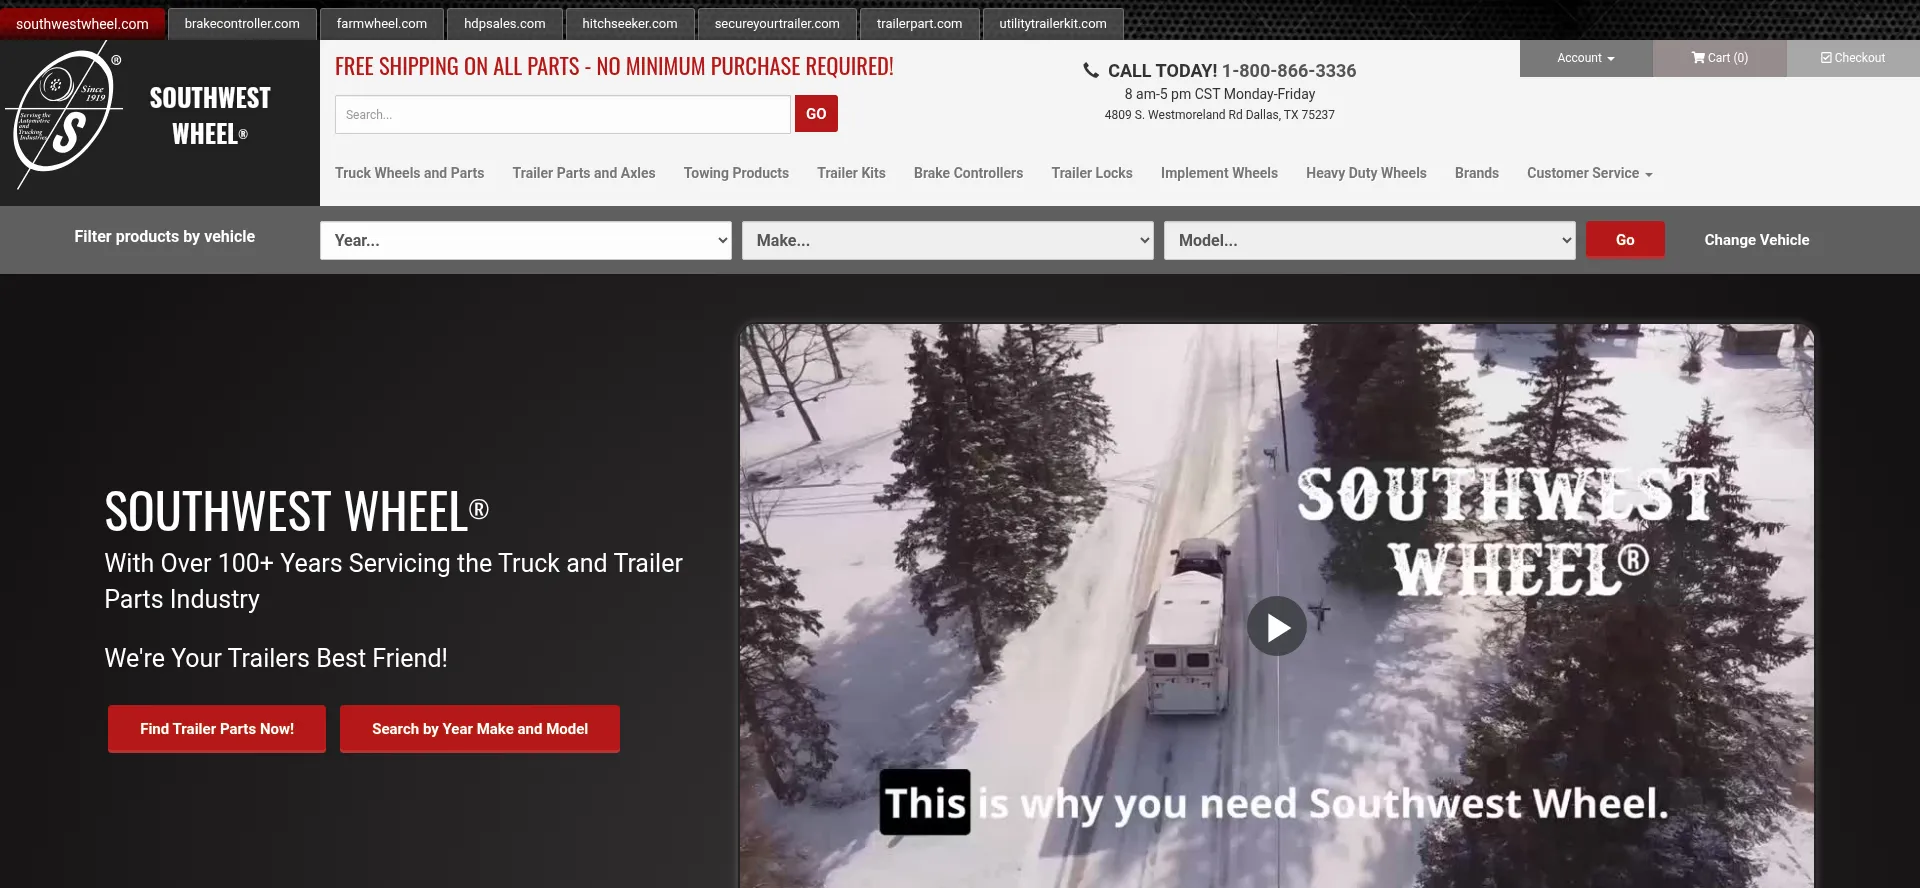1920x888 pixels.
Task: Click Change Vehicle link
Action: (1757, 240)
